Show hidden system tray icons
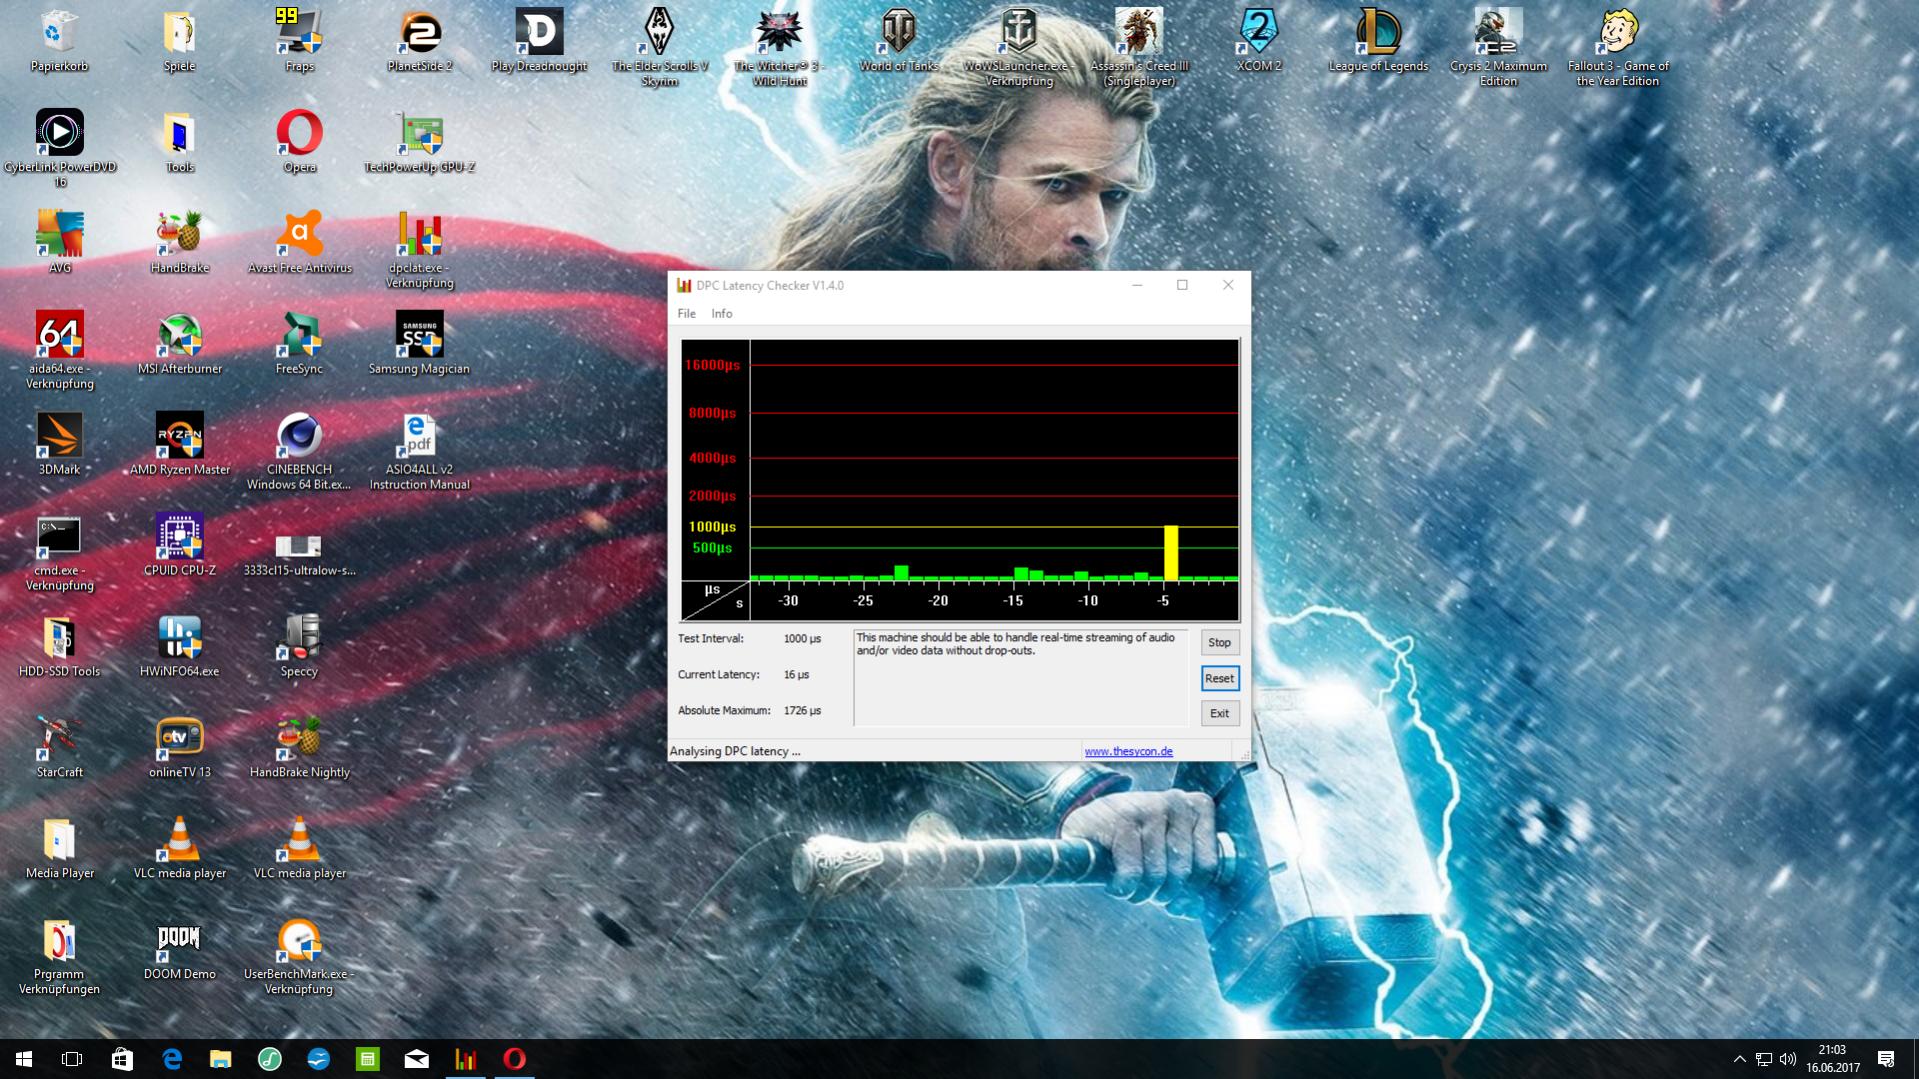1919x1079 pixels. tap(1739, 1059)
